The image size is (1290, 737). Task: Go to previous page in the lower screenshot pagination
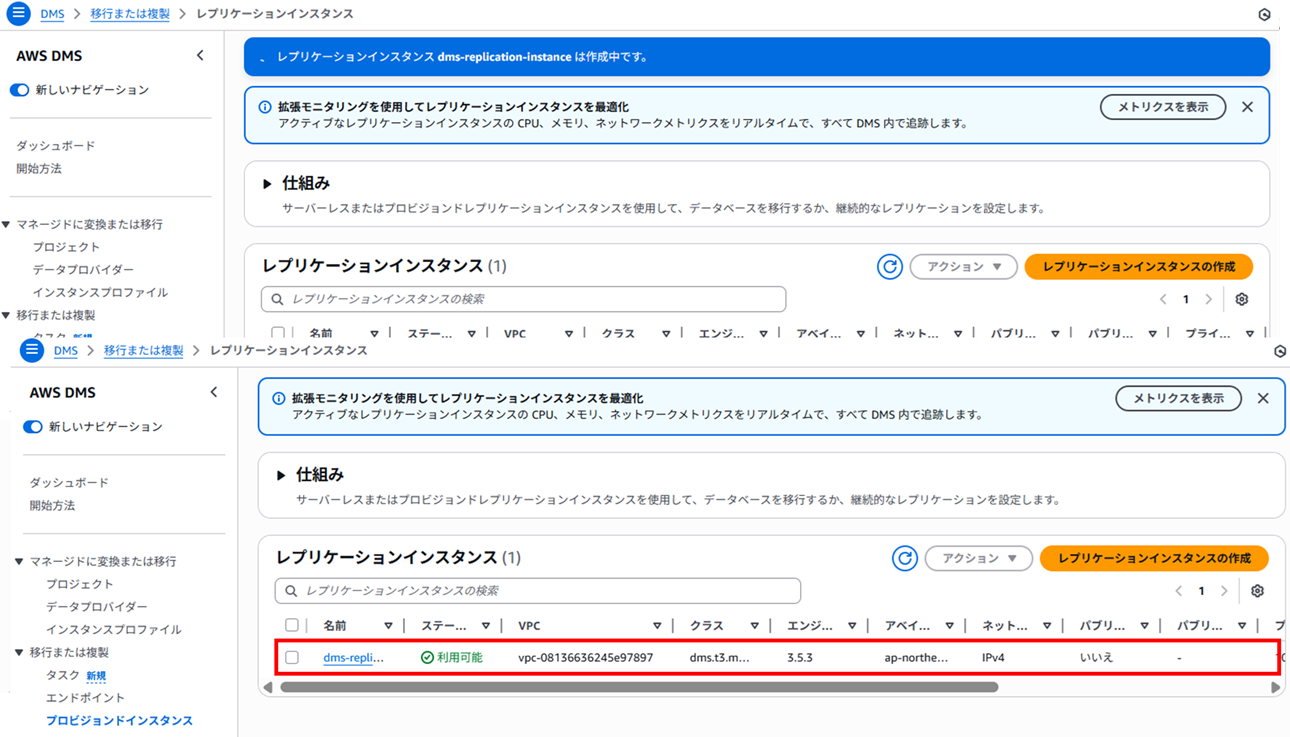1178,591
